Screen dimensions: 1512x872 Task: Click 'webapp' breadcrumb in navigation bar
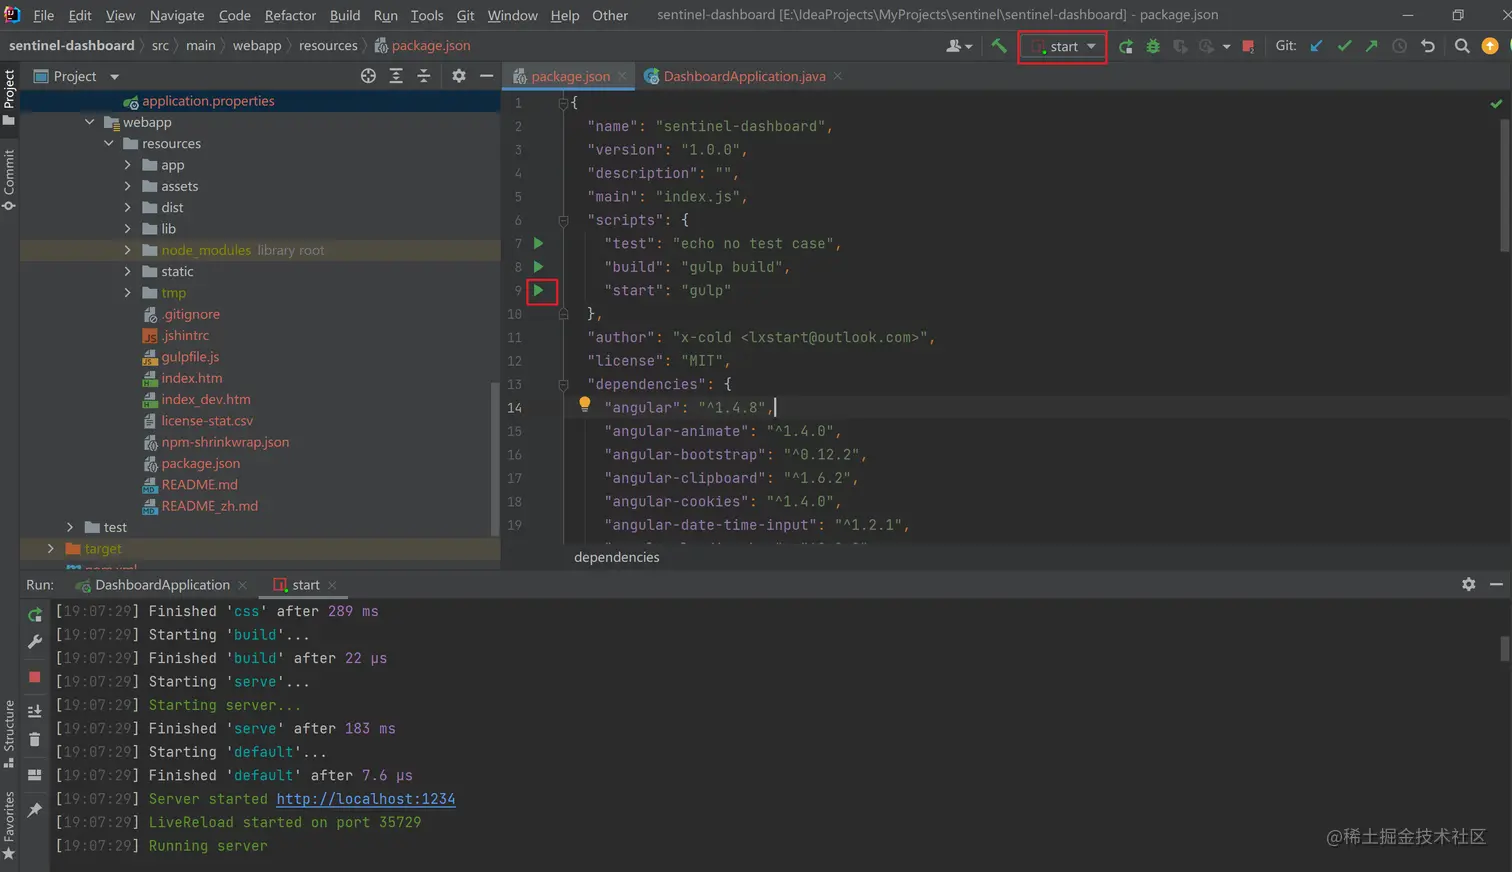click(x=257, y=46)
